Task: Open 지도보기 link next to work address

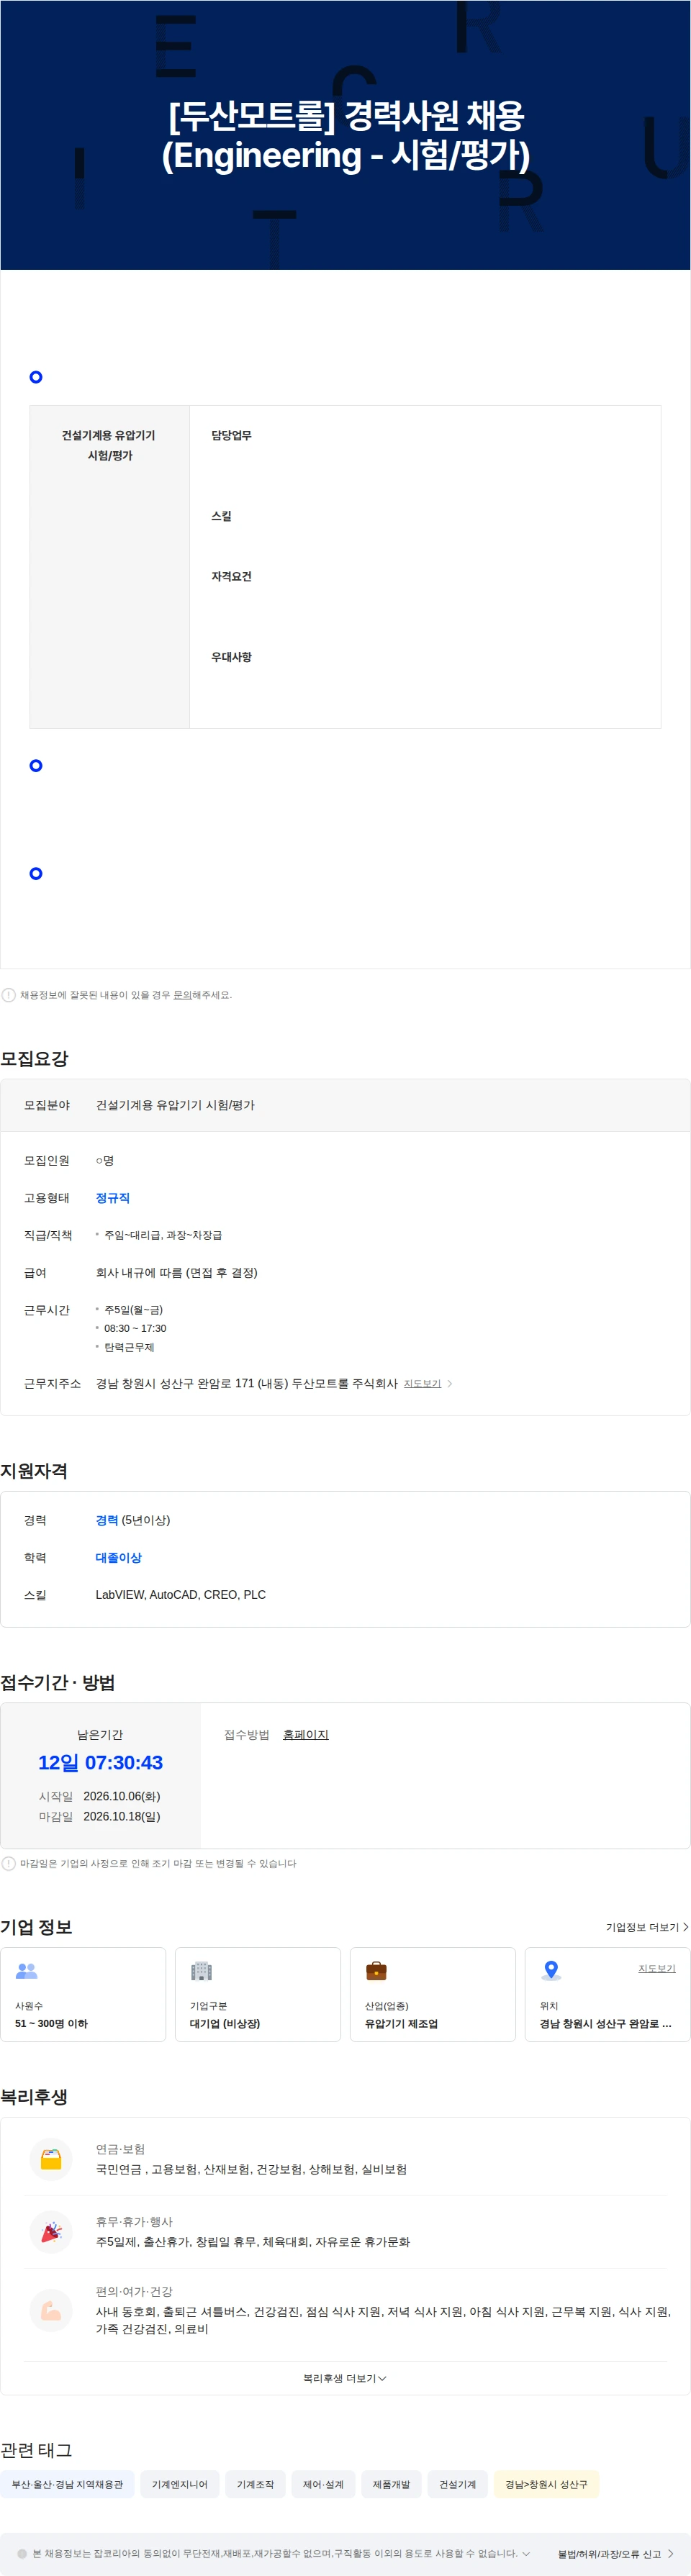Action: (422, 1384)
